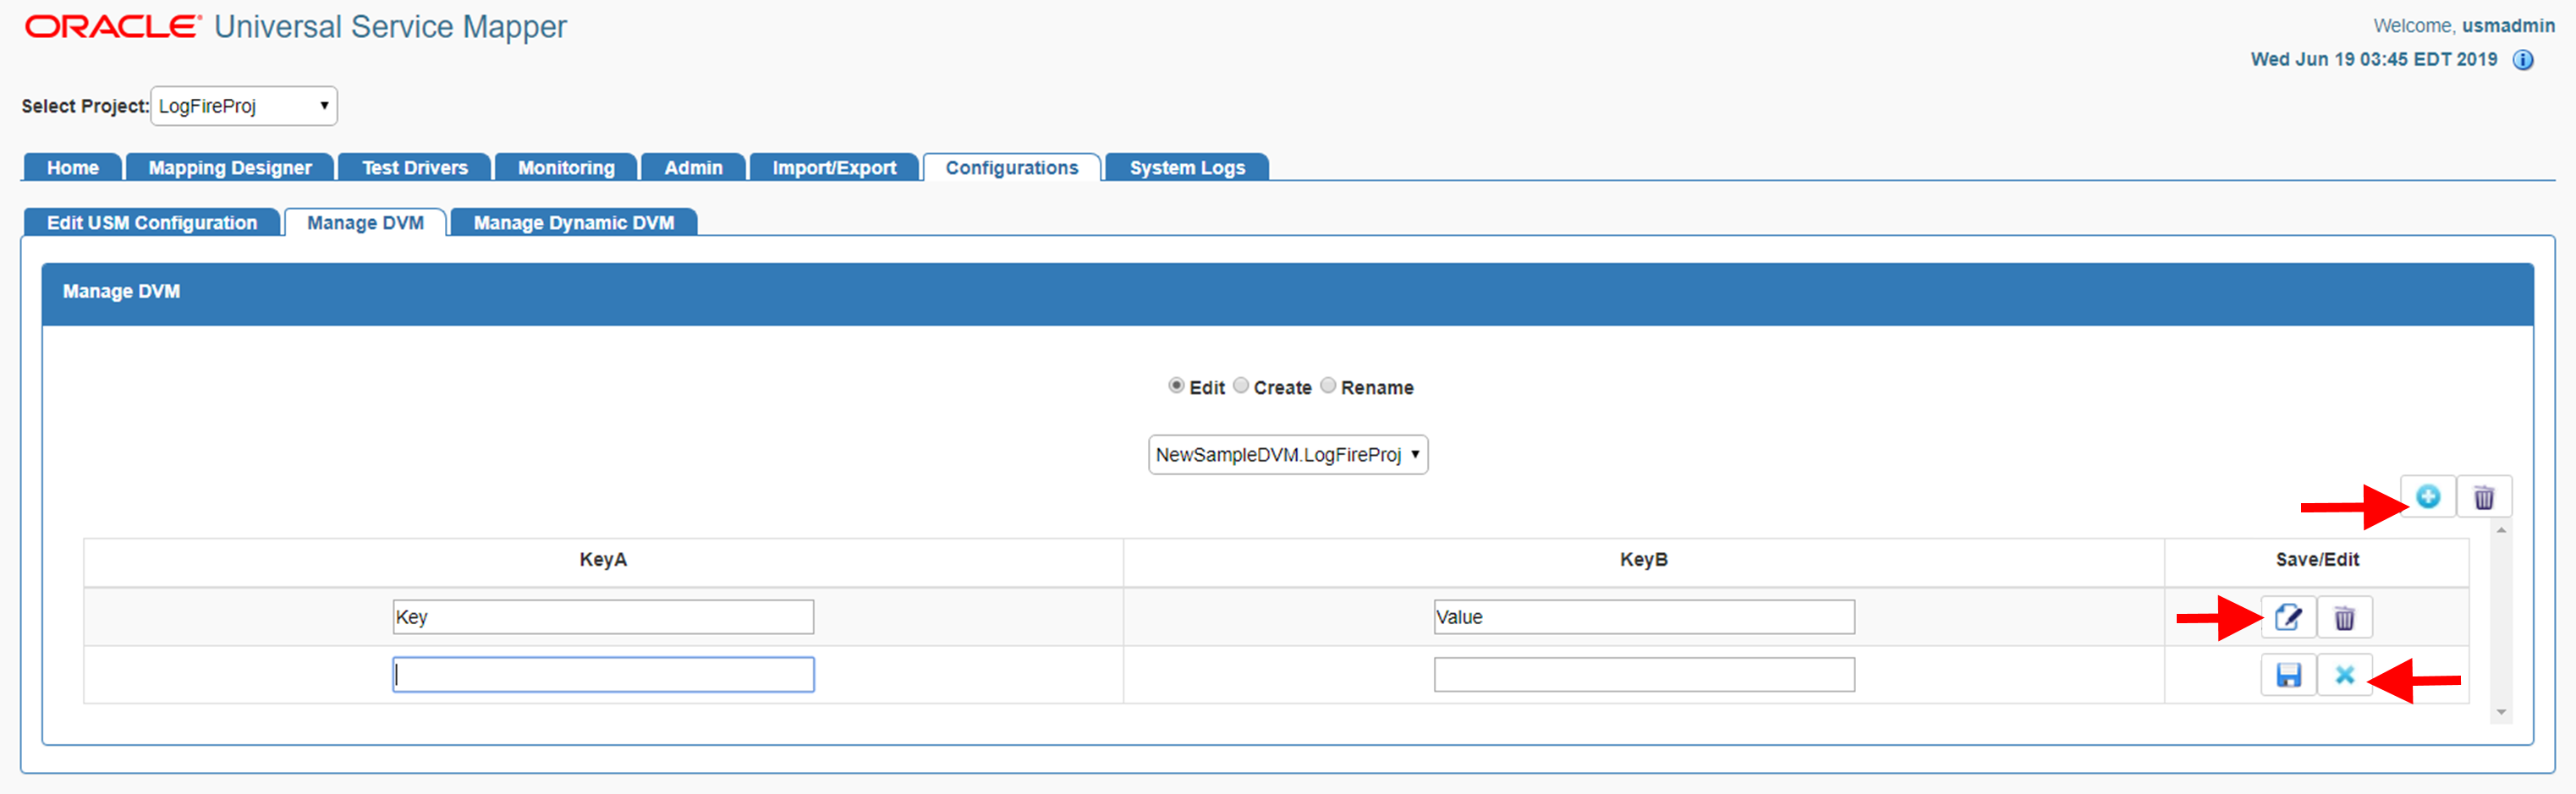Cancel the new row with X icon
This screenshot has height=794, width=2576.
pyautogui.click(x=2344, y=675)
